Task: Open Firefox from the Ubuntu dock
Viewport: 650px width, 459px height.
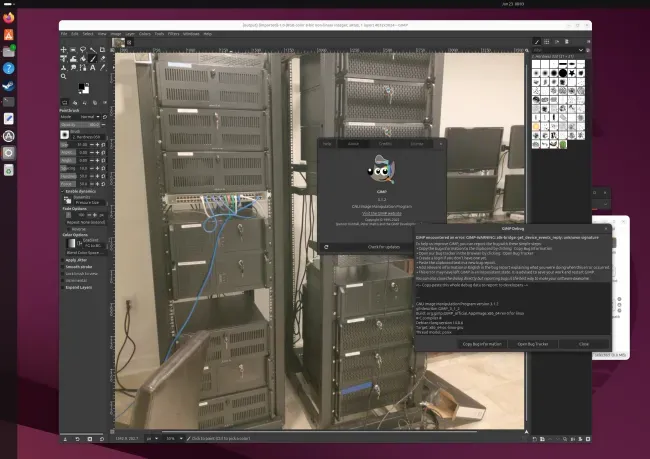Action: 9,17
